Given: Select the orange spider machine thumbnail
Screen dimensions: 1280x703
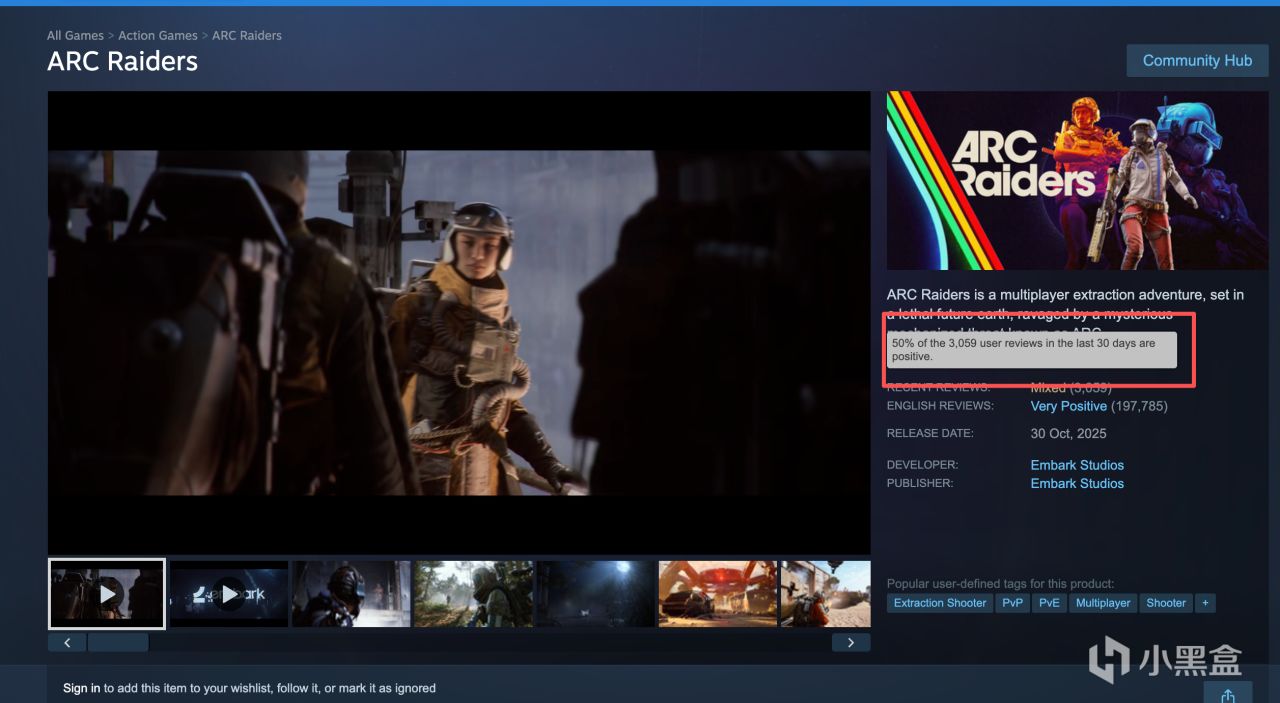Looking at the screenshot, I should (717, 594).
